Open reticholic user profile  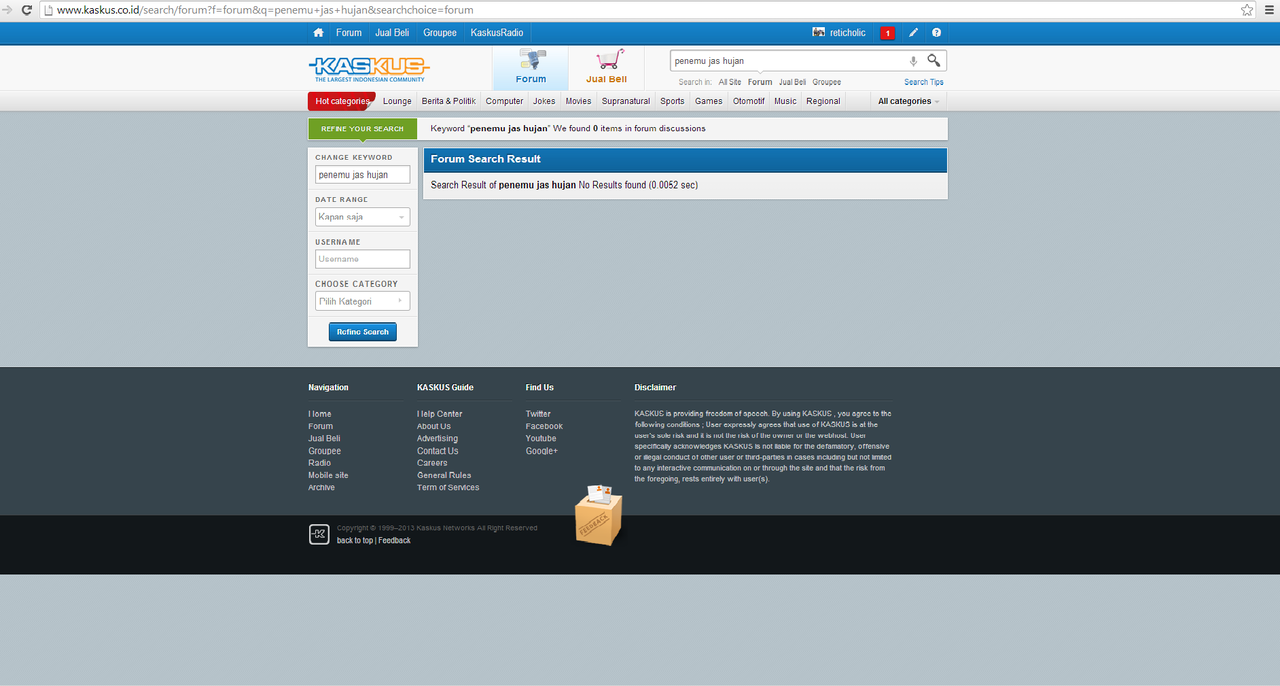[x=848, y=33]
